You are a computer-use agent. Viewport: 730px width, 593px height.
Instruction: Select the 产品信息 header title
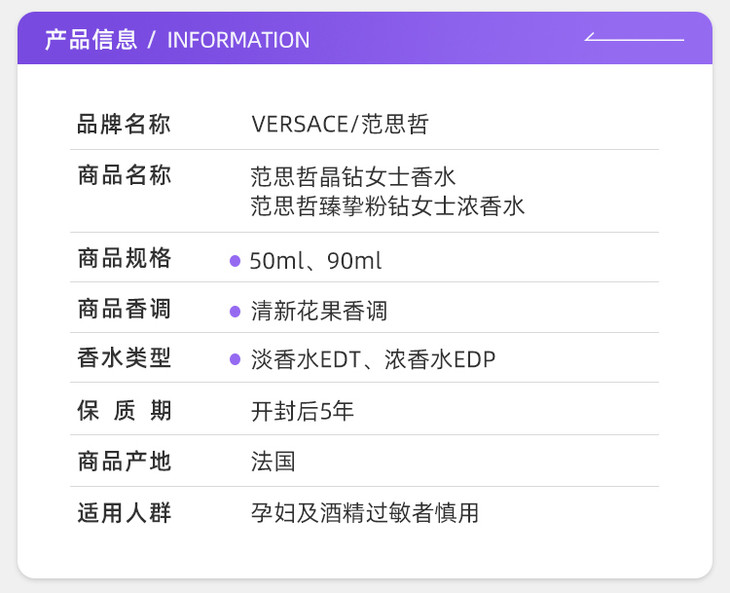[x=90, y=40]
